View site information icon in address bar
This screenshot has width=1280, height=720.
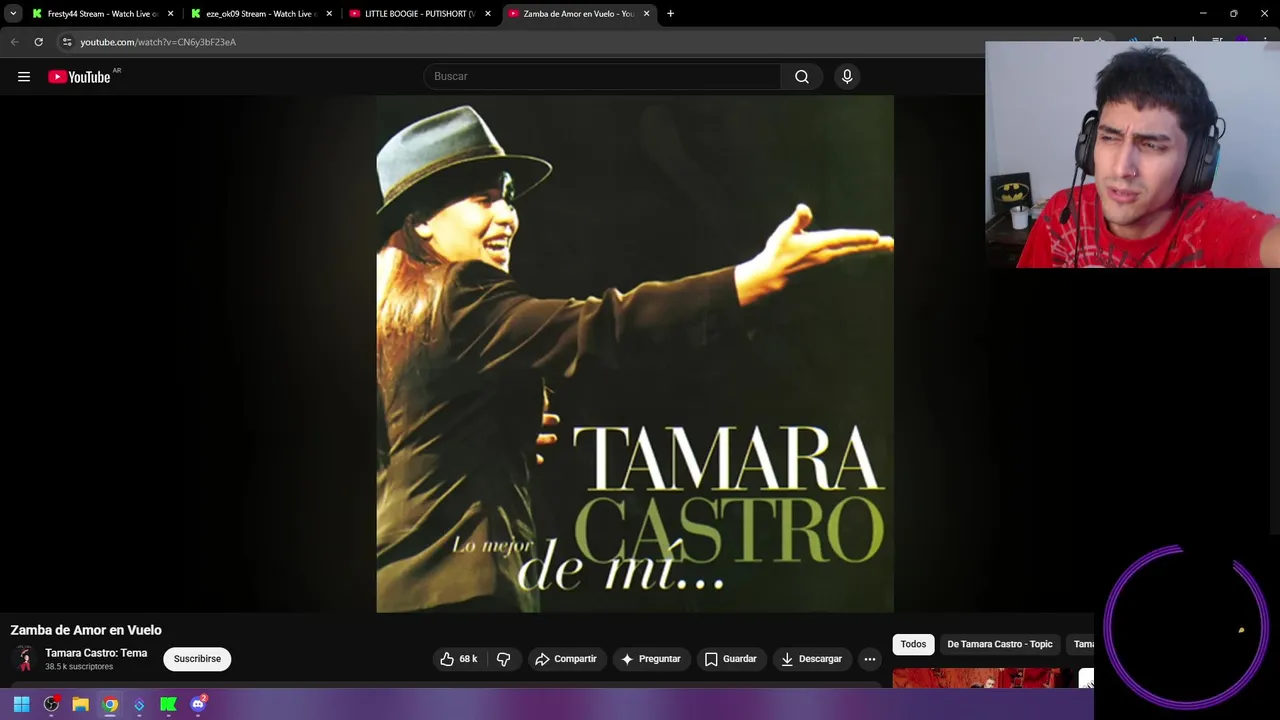coord(67,42)
